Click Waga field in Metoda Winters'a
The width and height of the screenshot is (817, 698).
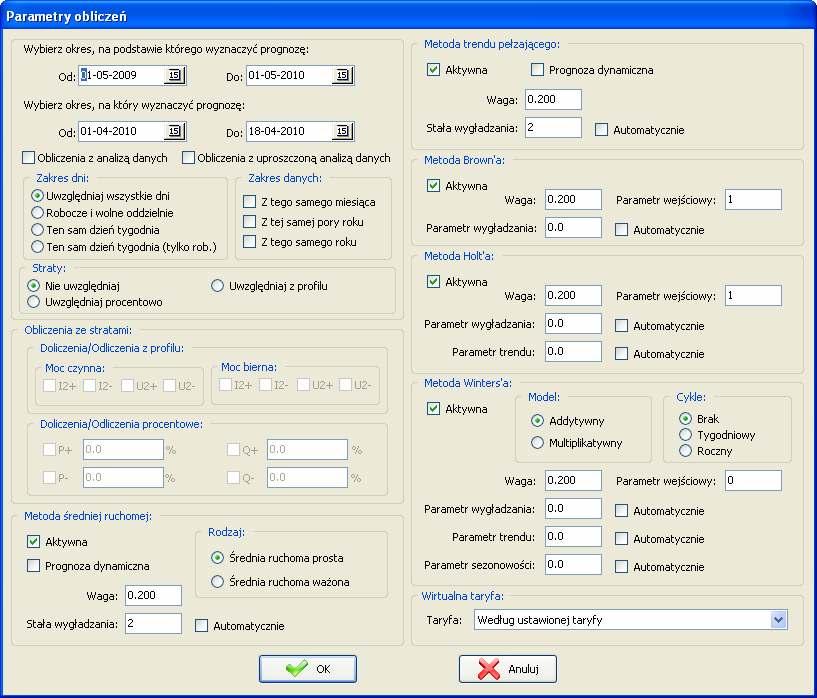(x=573, y=480)
